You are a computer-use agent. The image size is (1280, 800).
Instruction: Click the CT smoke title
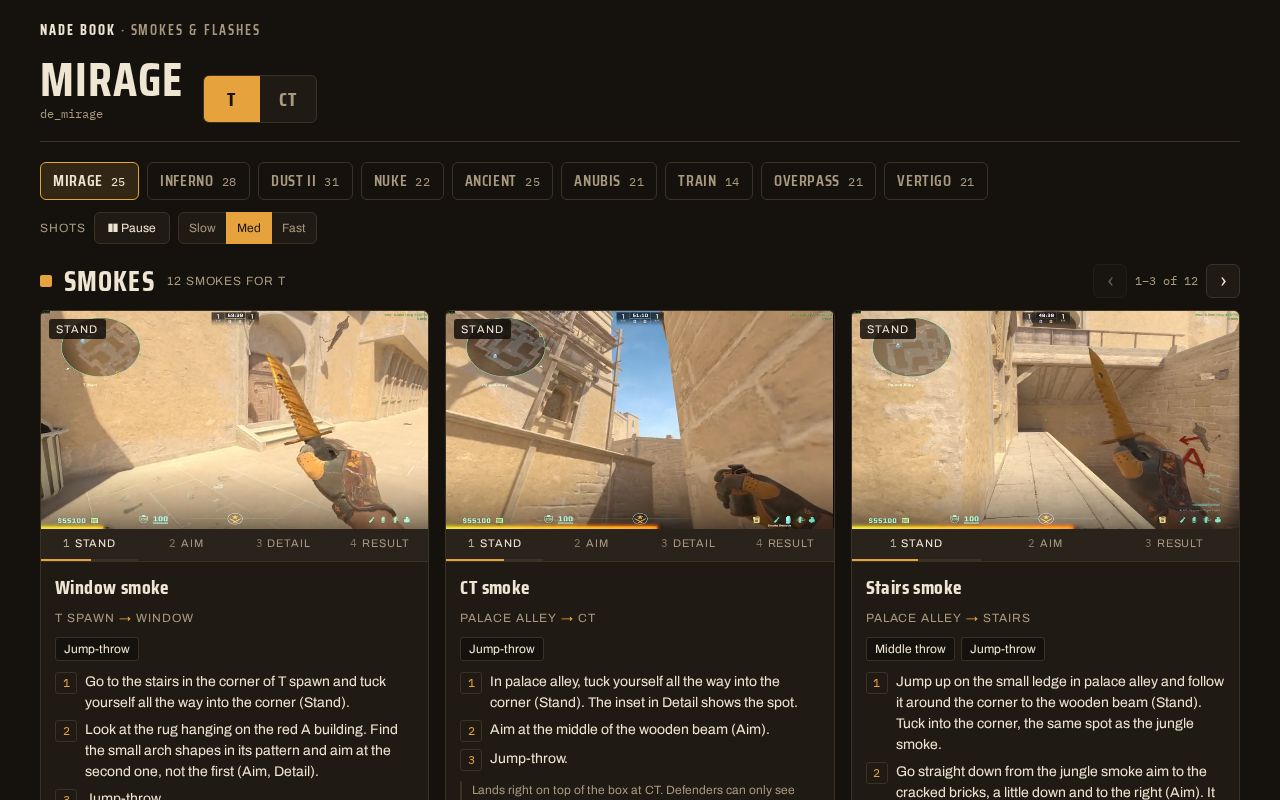(x=495, y=588)
